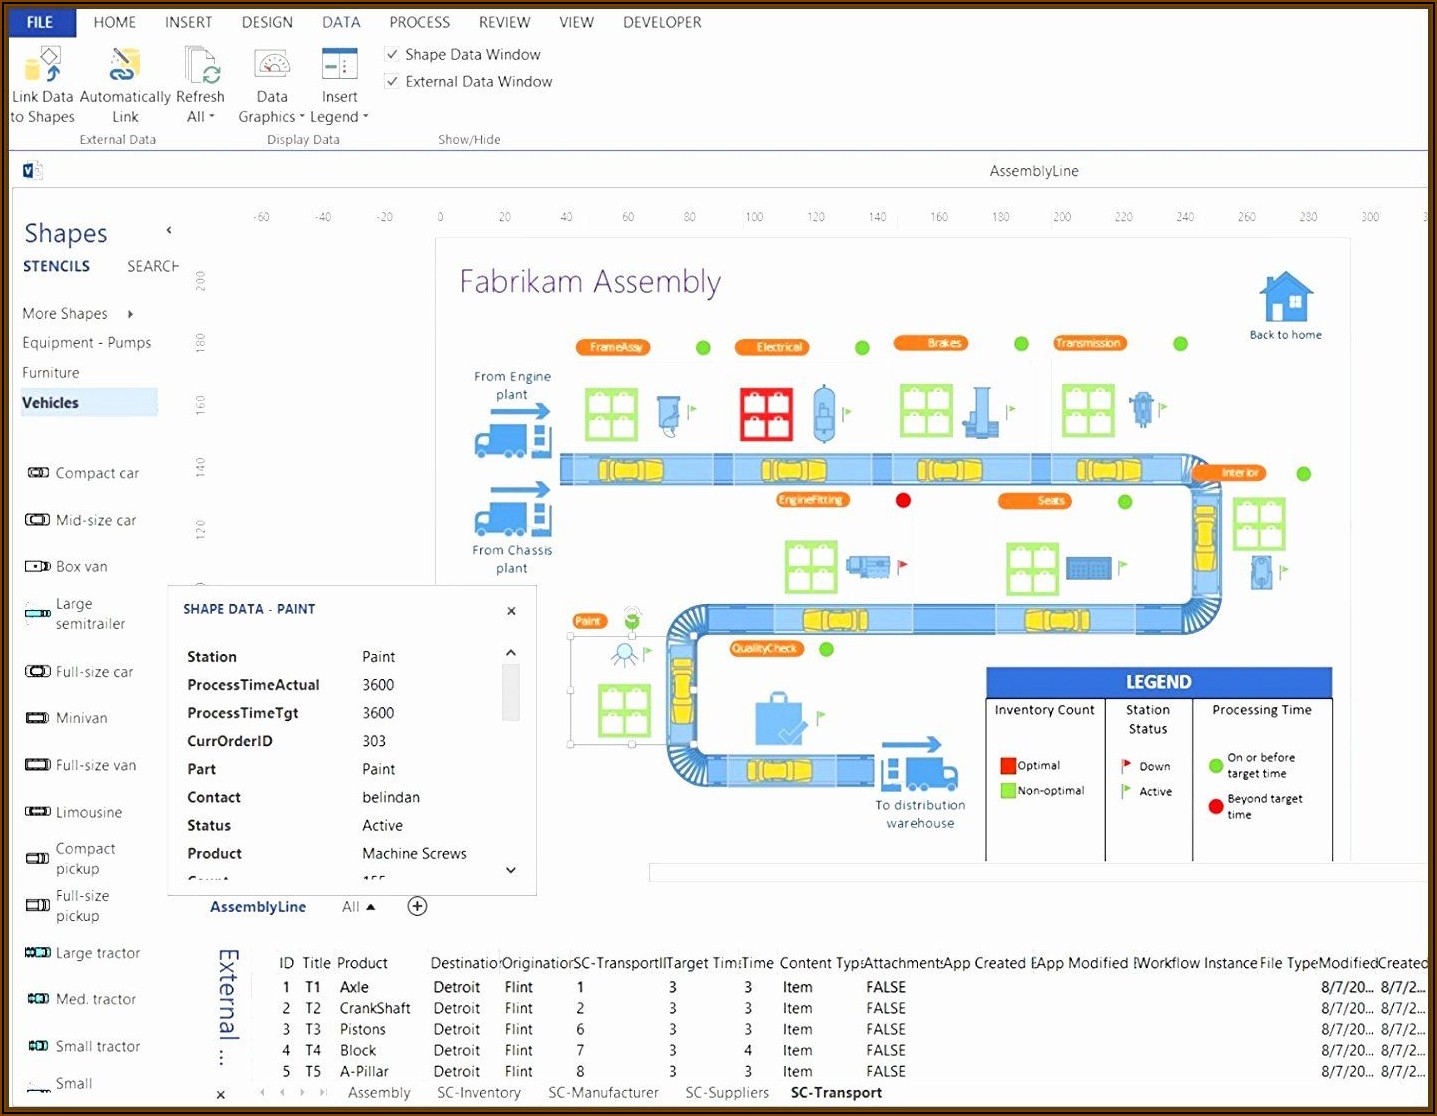
Task: Open the DATA ribbon tab
Action: point(340,22)
